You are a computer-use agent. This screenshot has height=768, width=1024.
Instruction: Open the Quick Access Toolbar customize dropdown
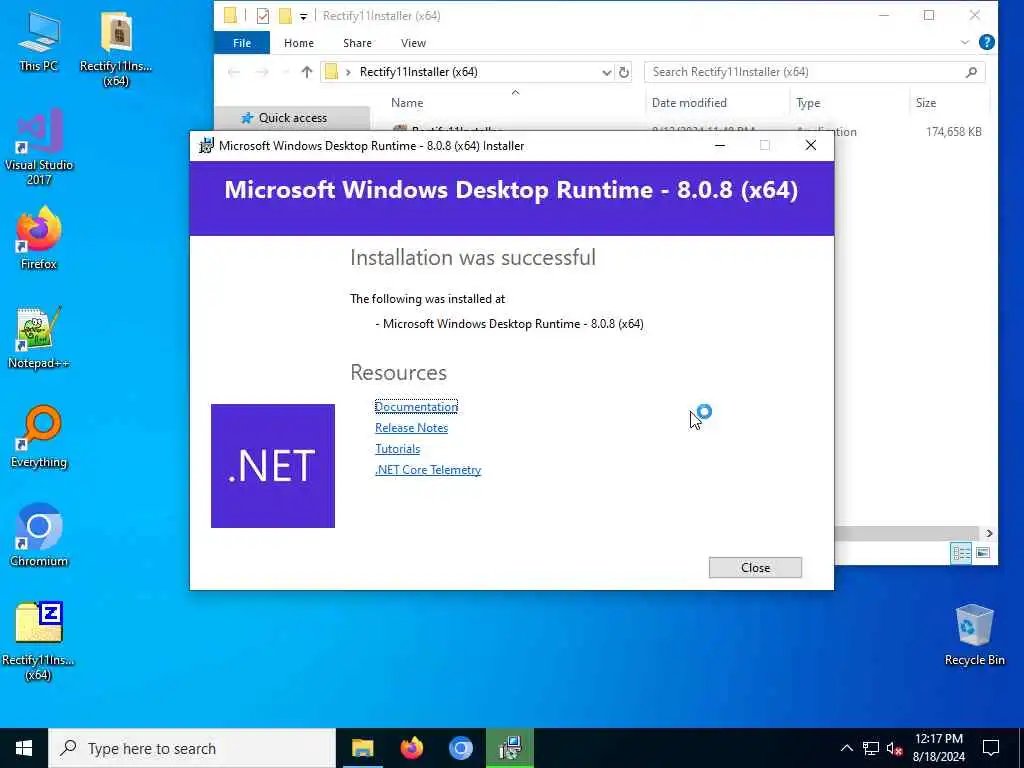click(303, 16)
